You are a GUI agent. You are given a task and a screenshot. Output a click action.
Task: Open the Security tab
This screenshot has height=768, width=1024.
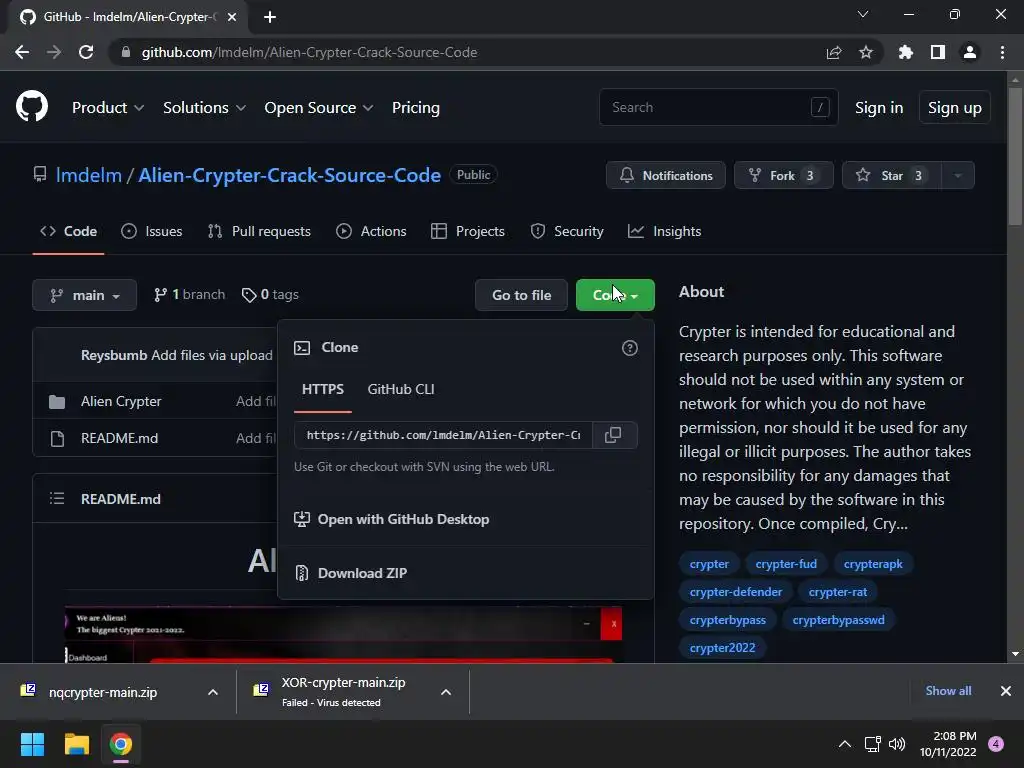(567, 231)
